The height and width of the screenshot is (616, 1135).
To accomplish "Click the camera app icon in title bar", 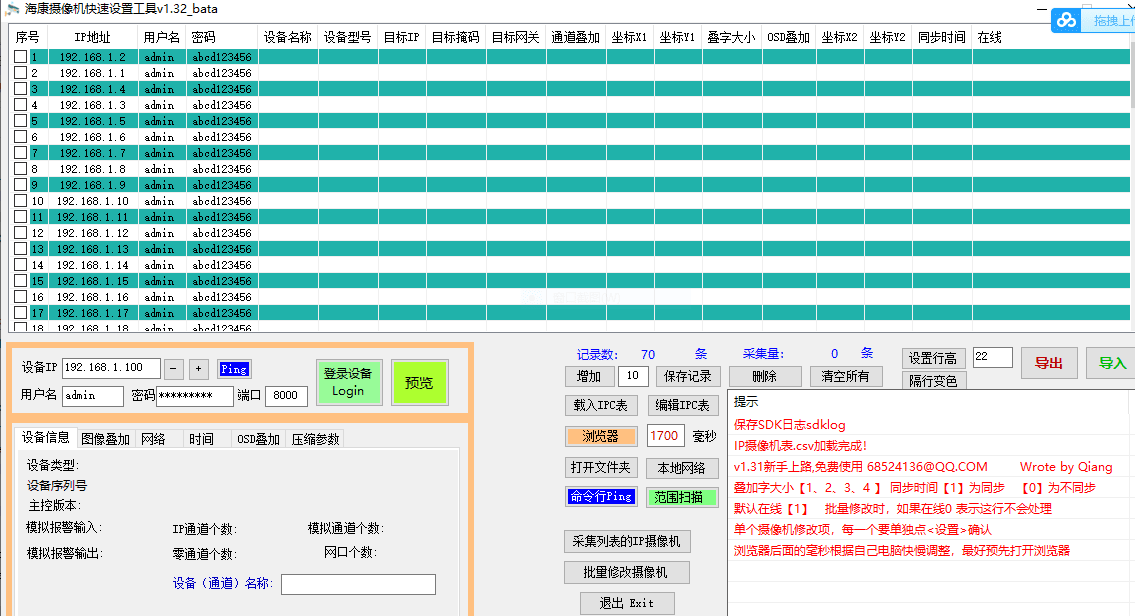I will 12,9.
